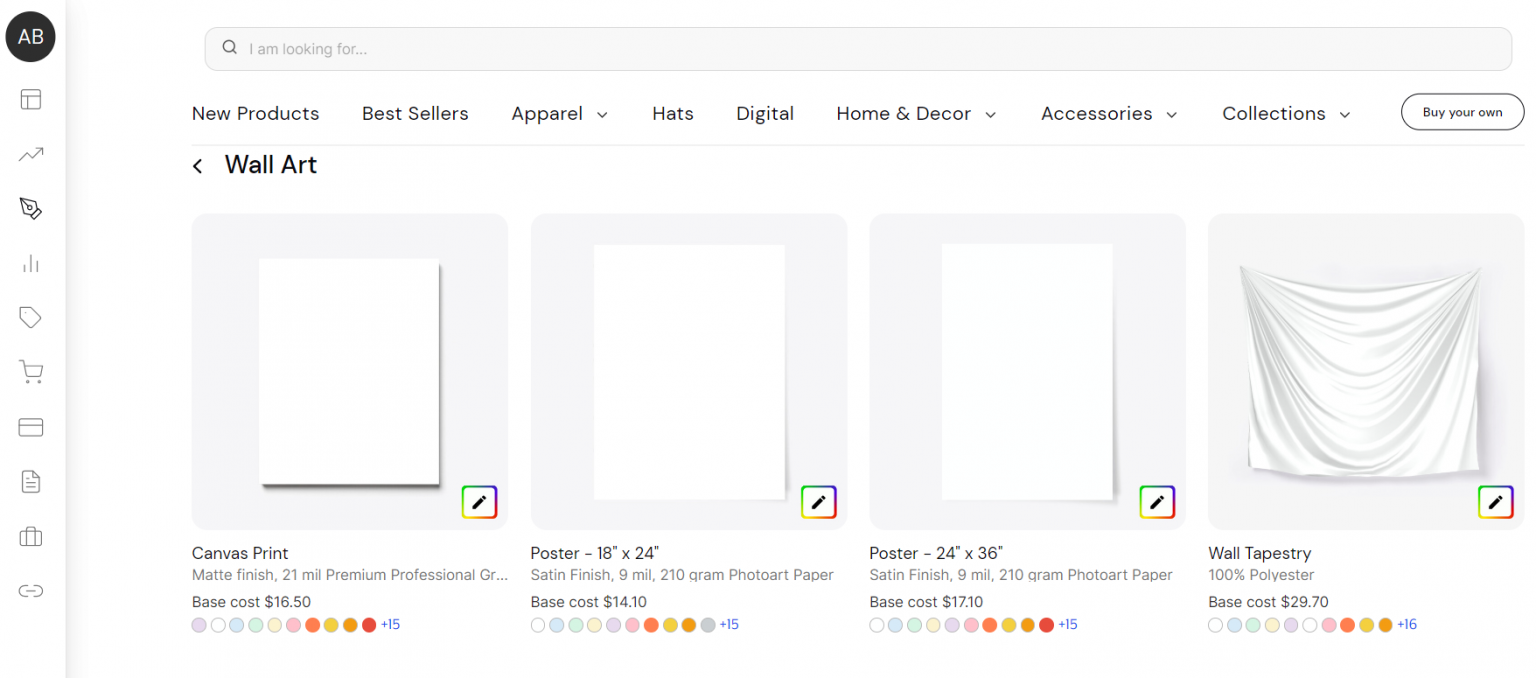
Task: Open the edit pencil on Wall Tapestry
Action: tap(1495, 502)
